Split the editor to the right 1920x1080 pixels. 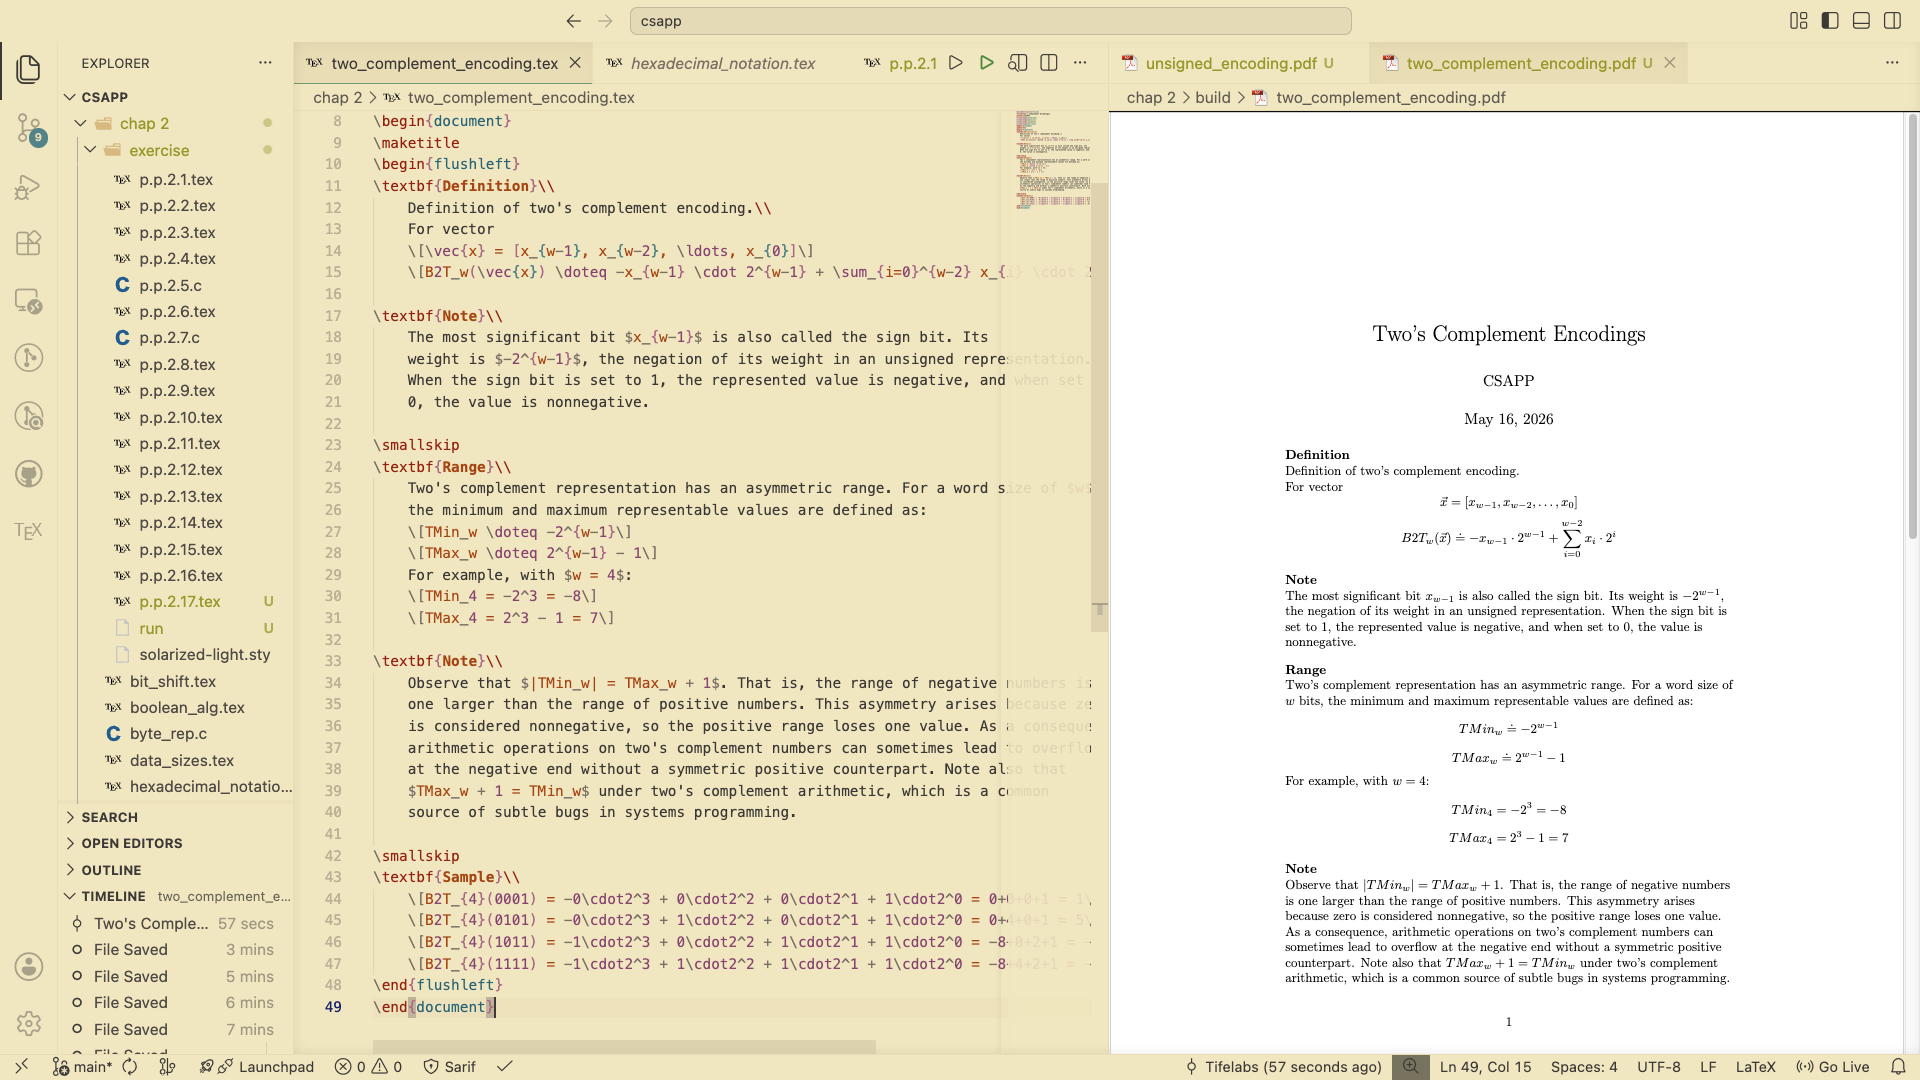point(1049,63)
